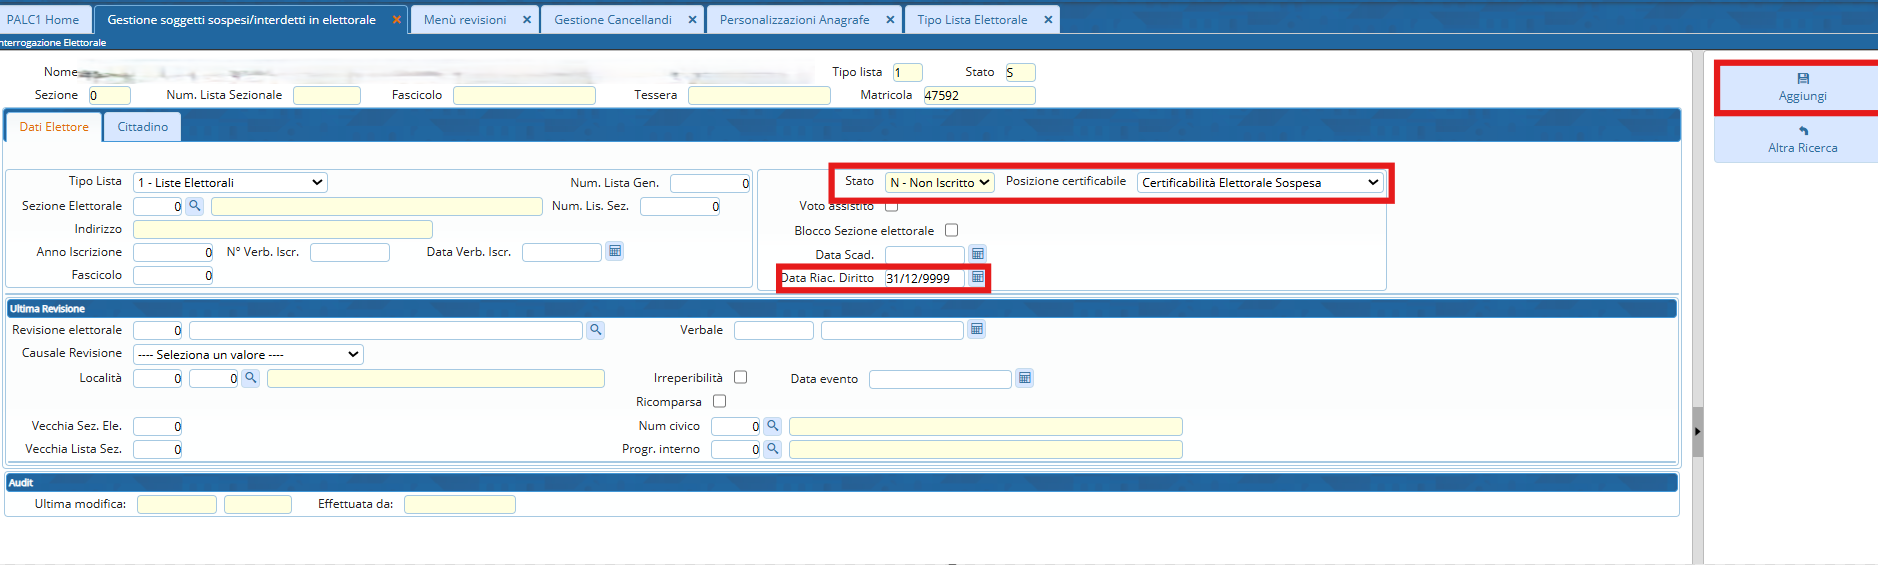Click the Sezione Elettorale search magnifier icon
This screenshot has height=565, width=1878.
[195, 206]
